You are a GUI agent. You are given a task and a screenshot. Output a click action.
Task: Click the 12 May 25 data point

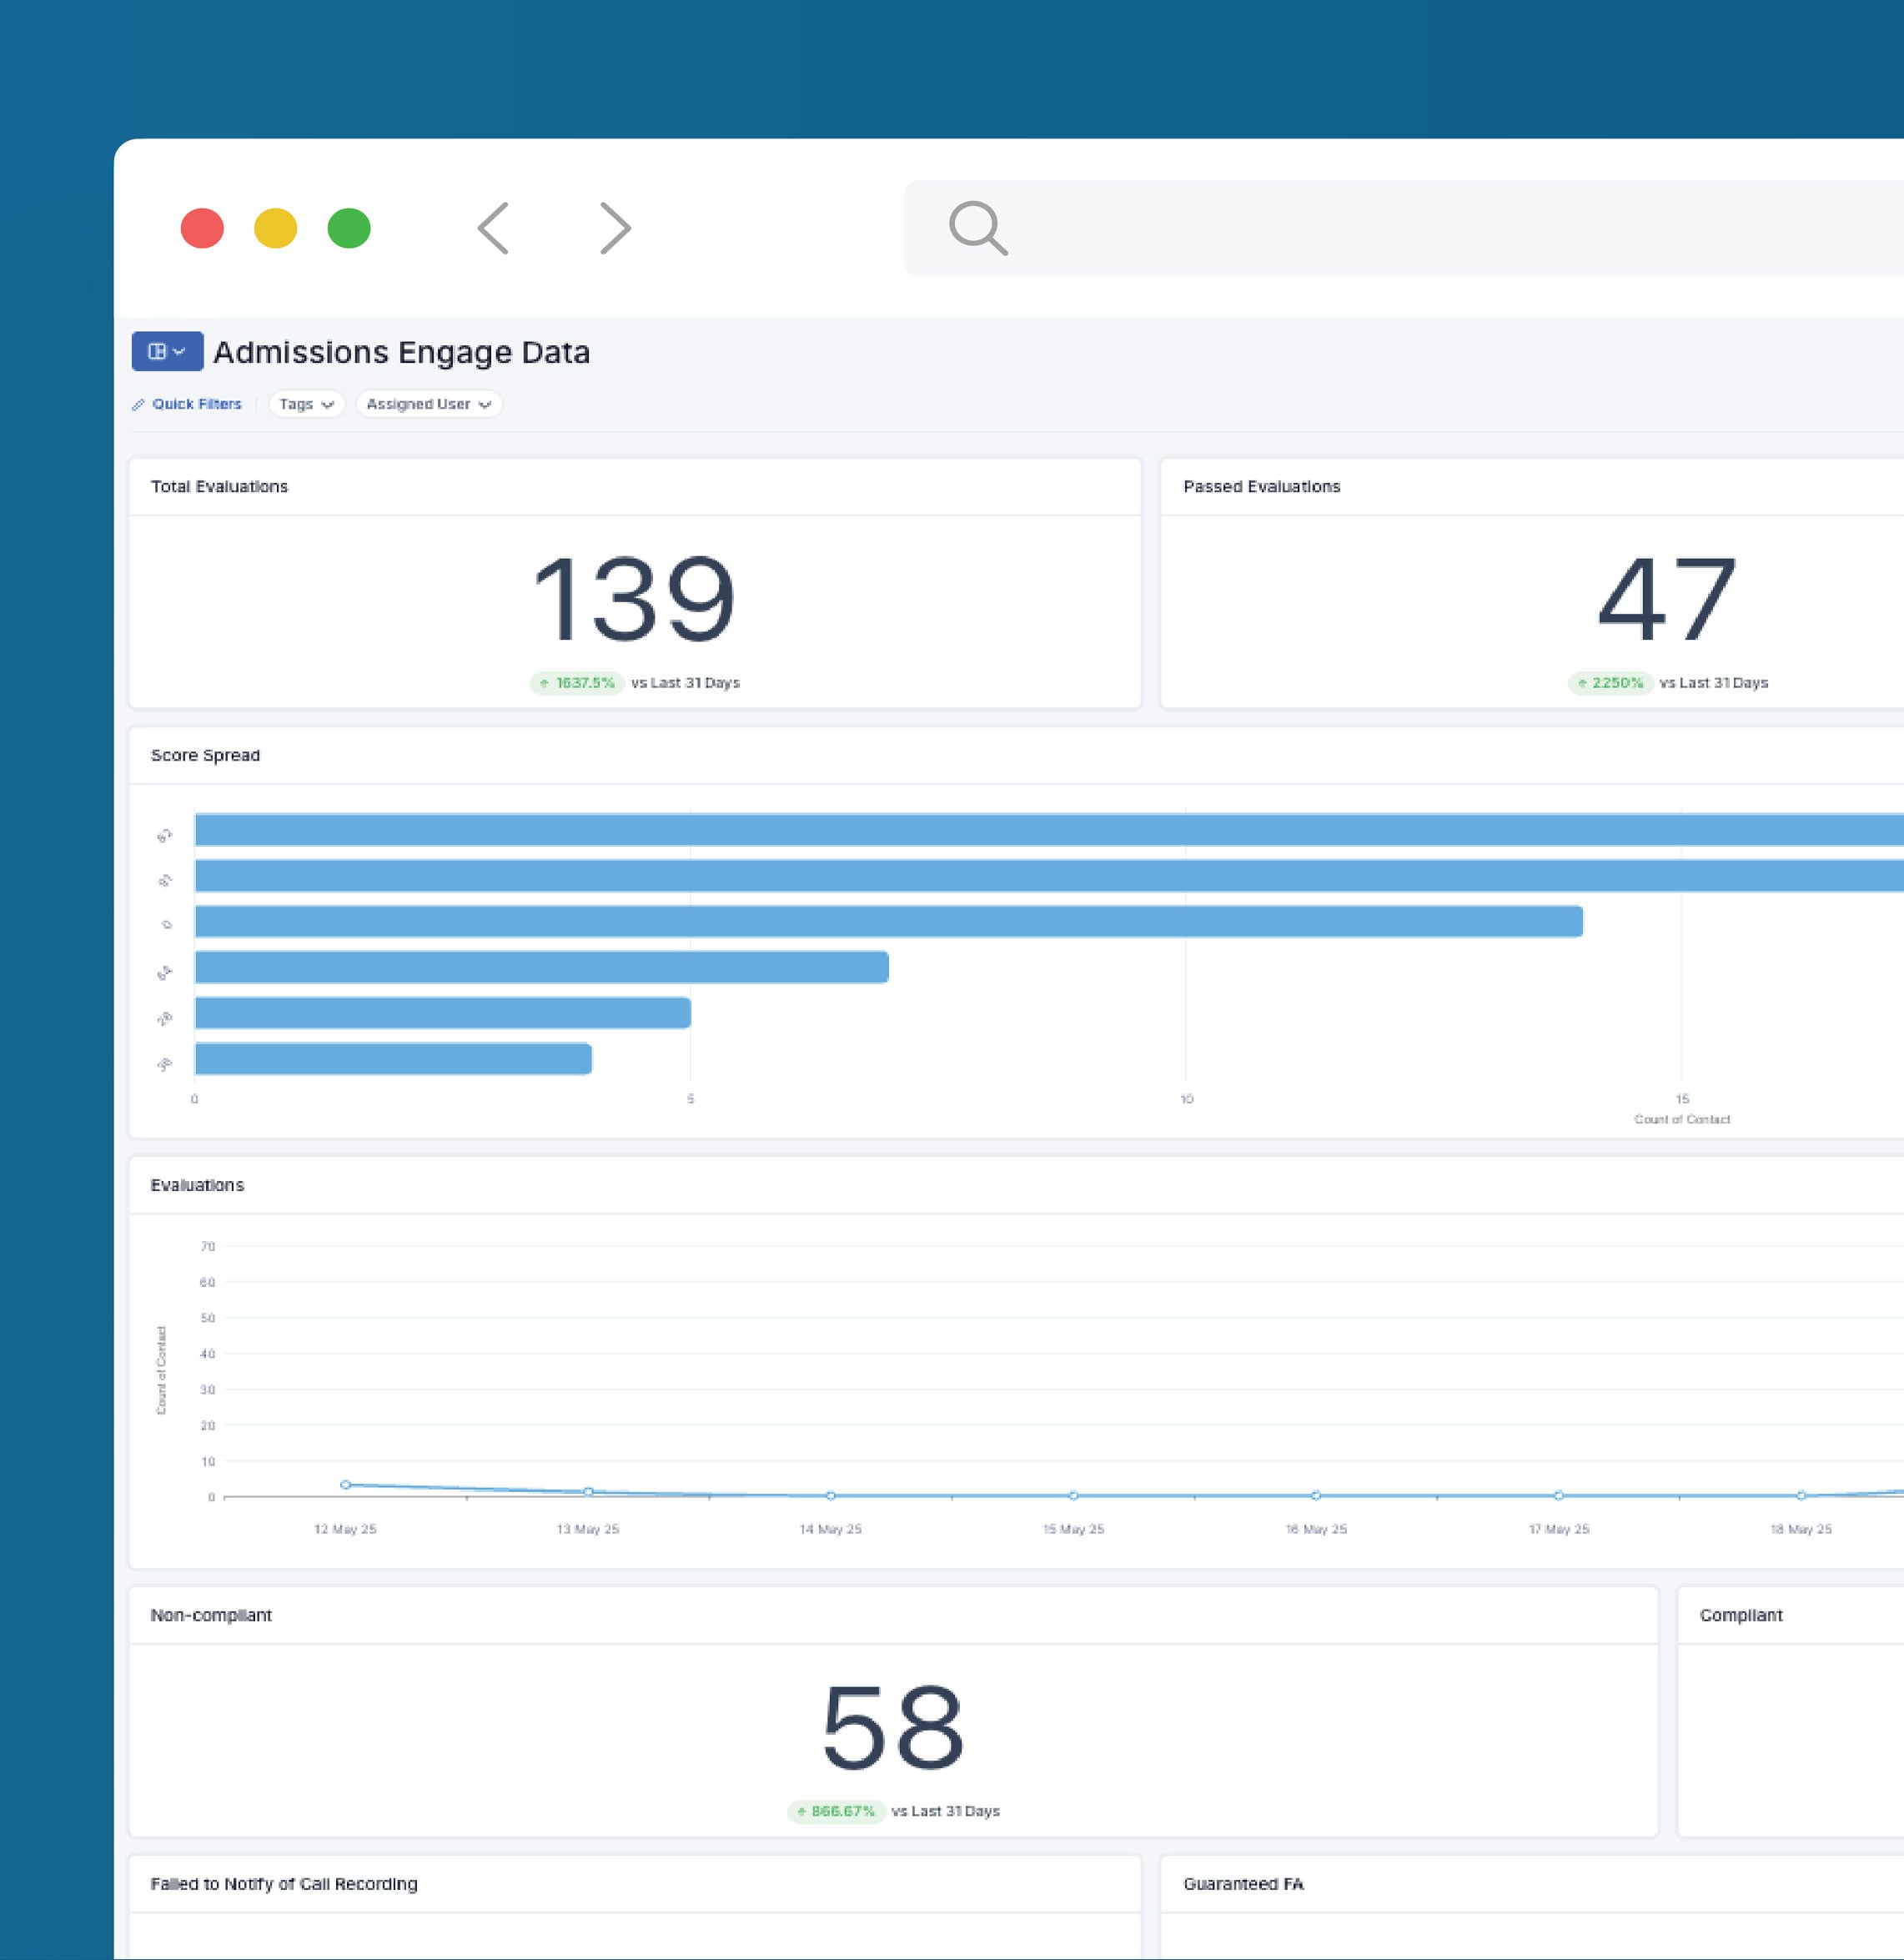345,1485
